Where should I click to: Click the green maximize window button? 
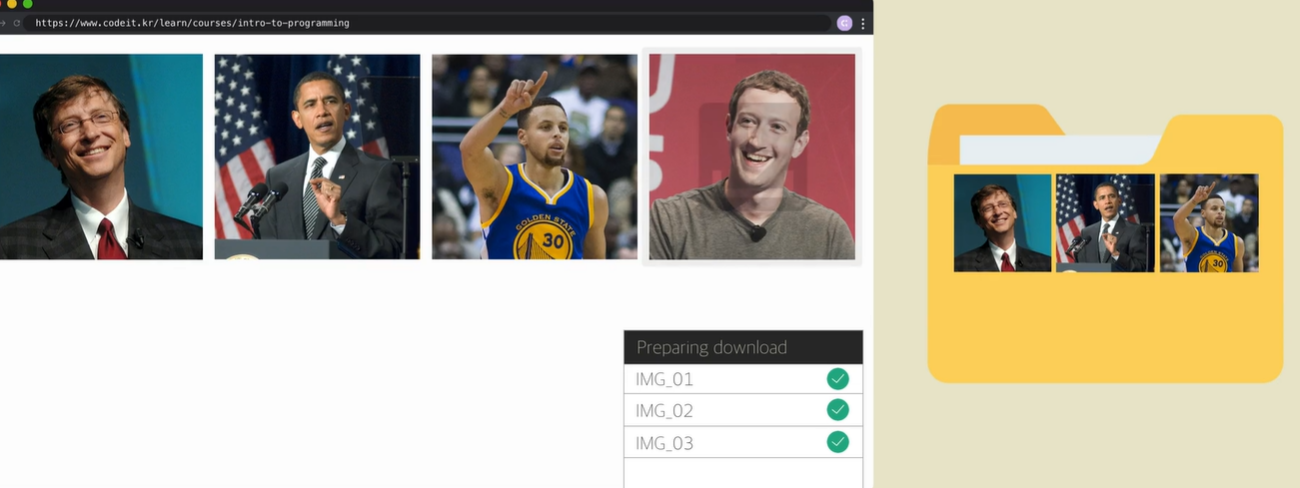[28, 4]
